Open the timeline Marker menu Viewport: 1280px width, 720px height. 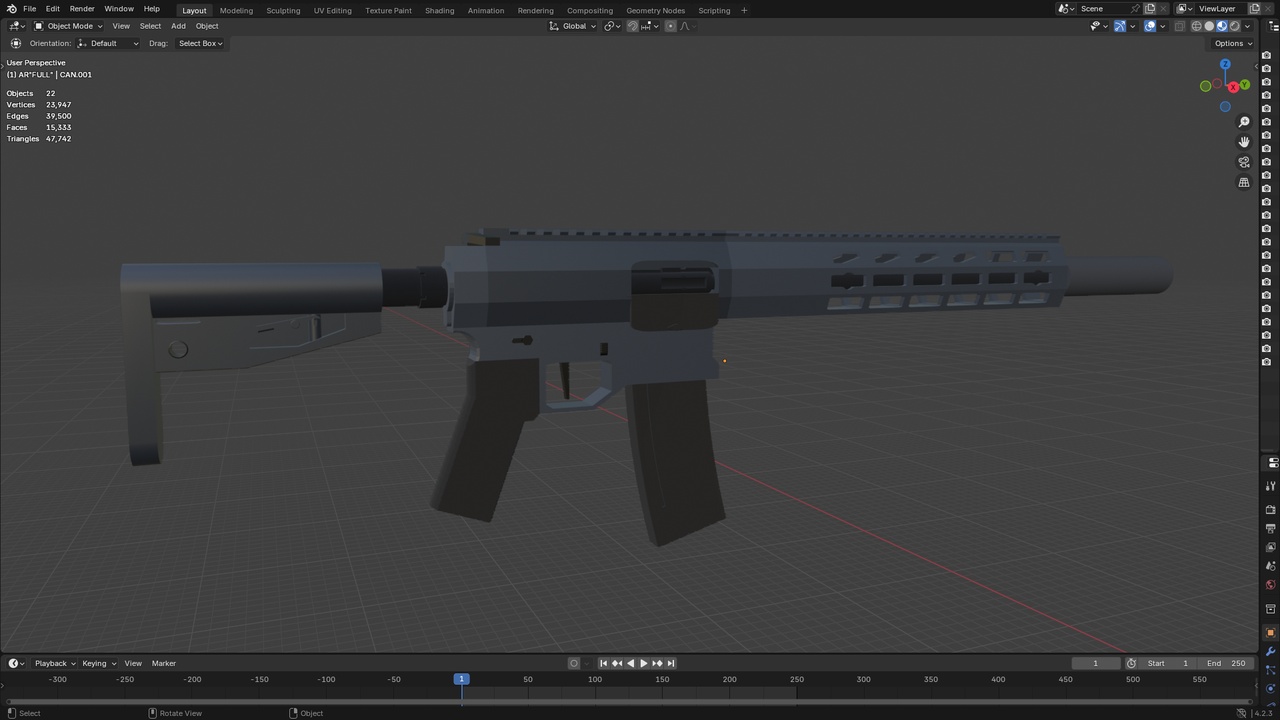[164, 663]
